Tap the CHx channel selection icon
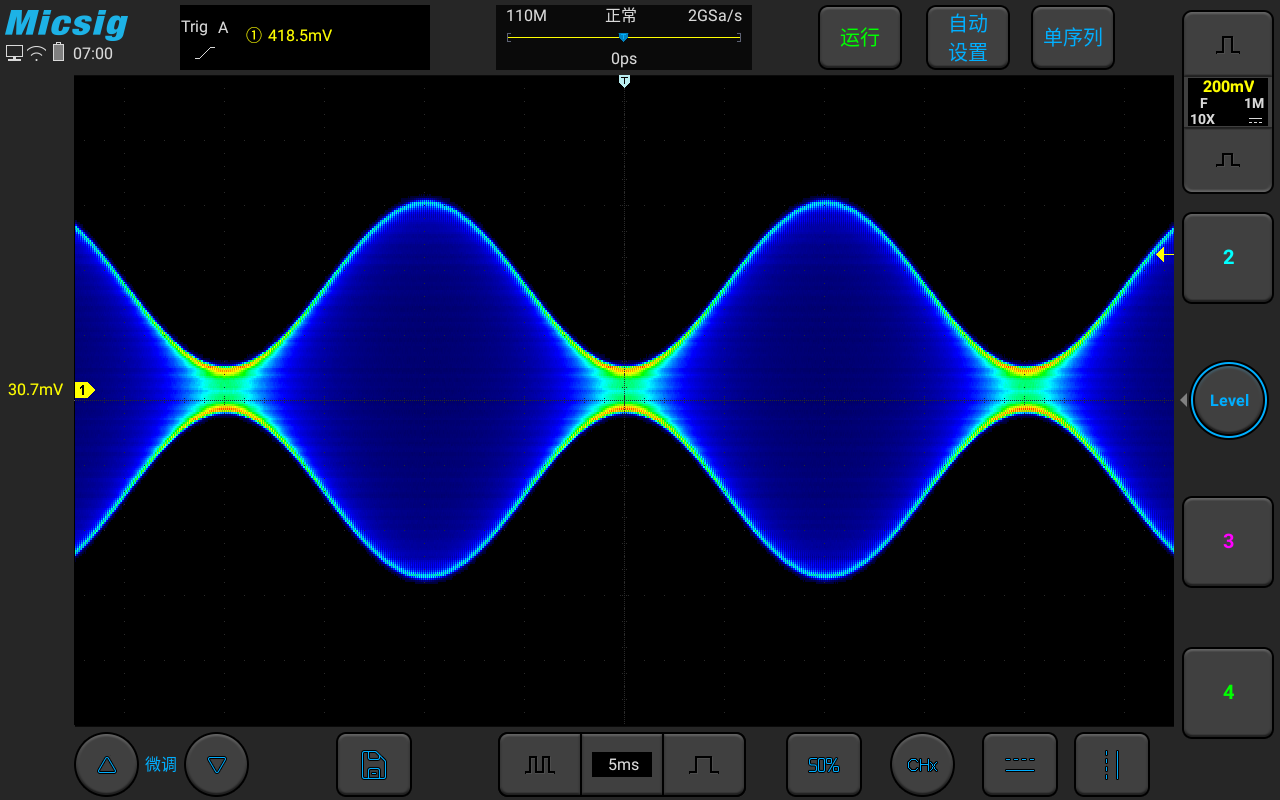1280x800 pixels. (922, 765)
